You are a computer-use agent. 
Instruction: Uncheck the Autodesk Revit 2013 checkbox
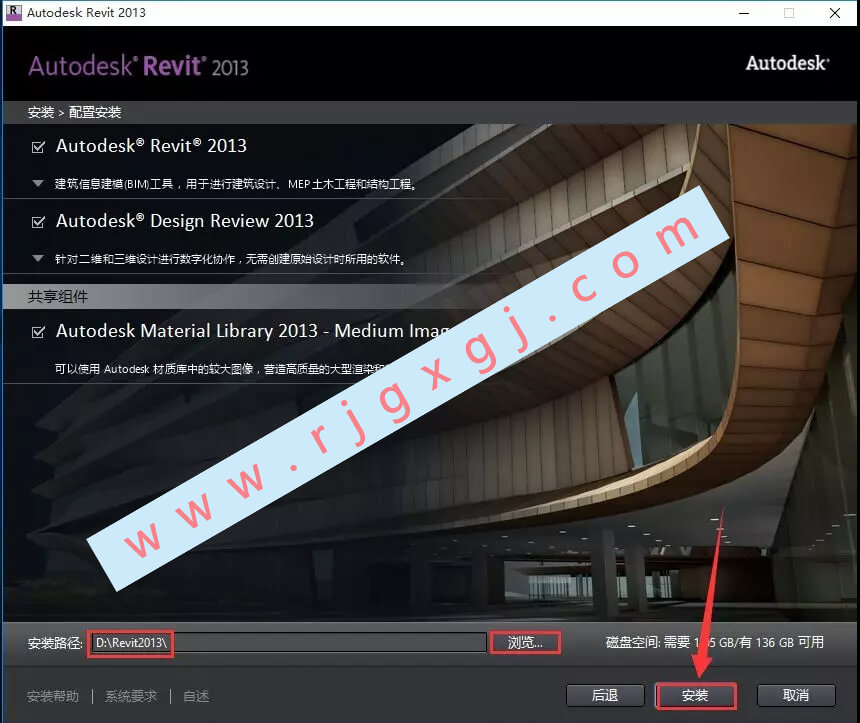38,146
